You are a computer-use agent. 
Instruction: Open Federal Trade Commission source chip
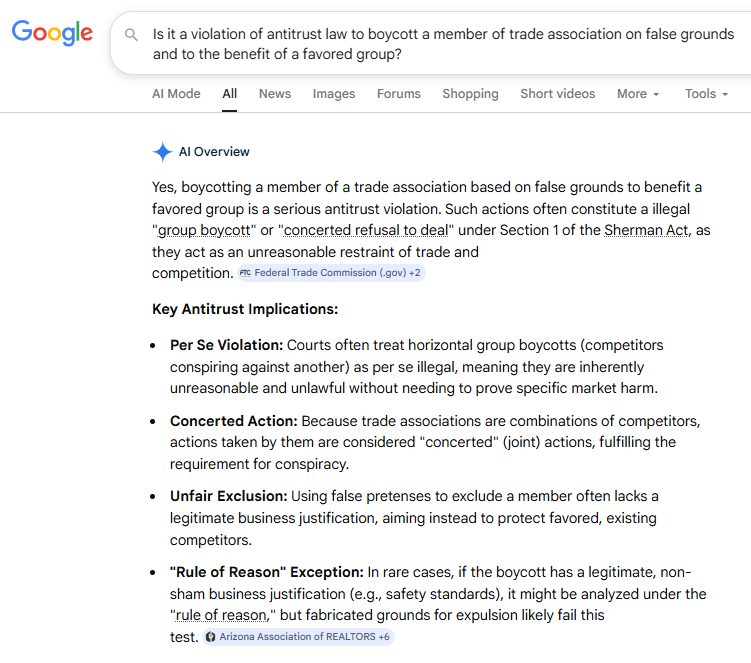(x=330, y=273)
